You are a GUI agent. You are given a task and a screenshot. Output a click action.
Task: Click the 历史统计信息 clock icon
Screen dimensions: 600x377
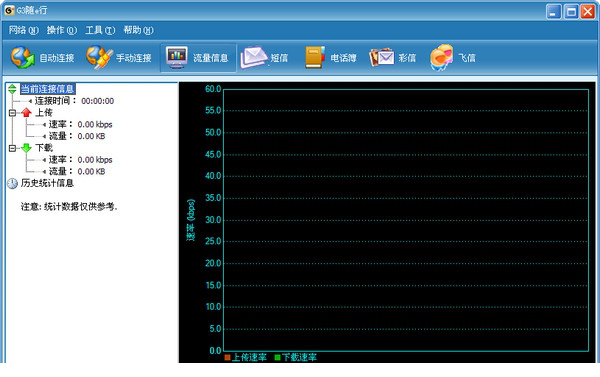pyautogui.click(x=12, y=183)
